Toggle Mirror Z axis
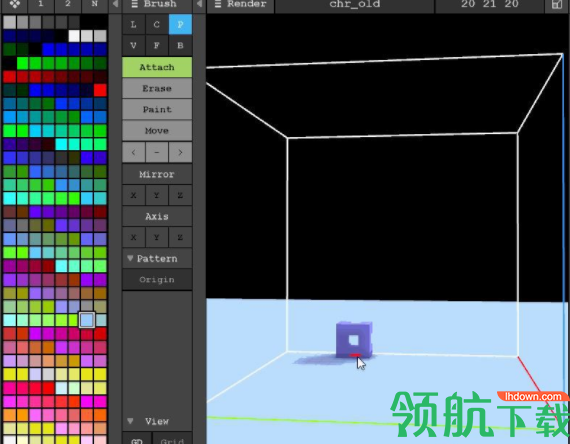Viewport: 570px width, 444px height. coord(180,195)
